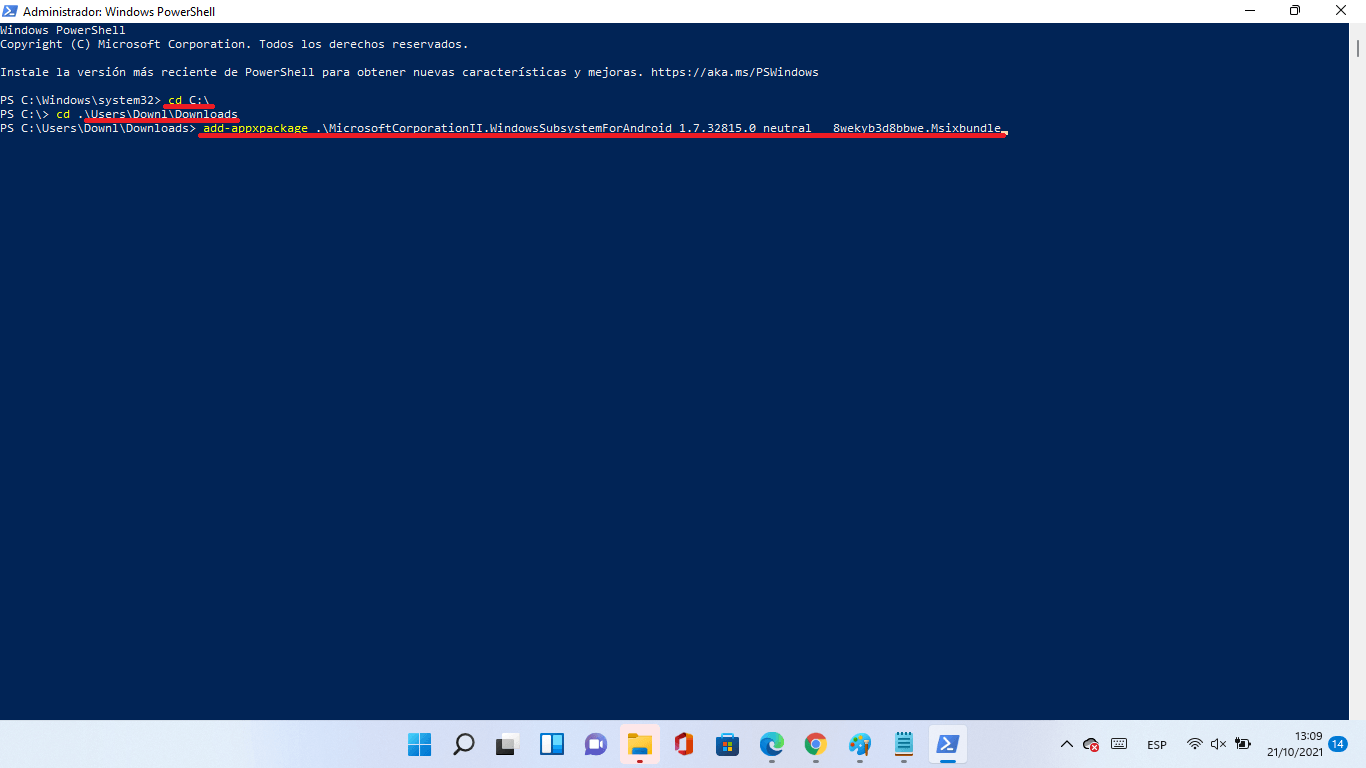Open Microsoft Store from the taskbar

coord(727,744)
